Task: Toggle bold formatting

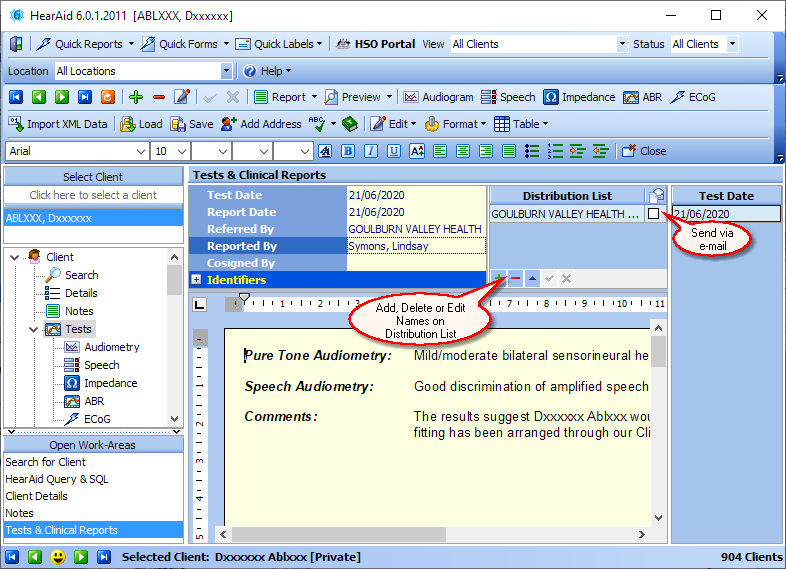Action: [x=348, y=151]
